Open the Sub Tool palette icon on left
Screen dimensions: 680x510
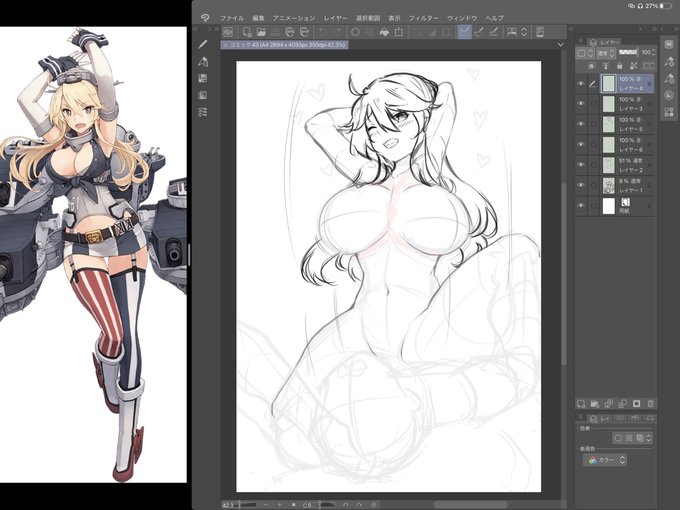[203, 62]
